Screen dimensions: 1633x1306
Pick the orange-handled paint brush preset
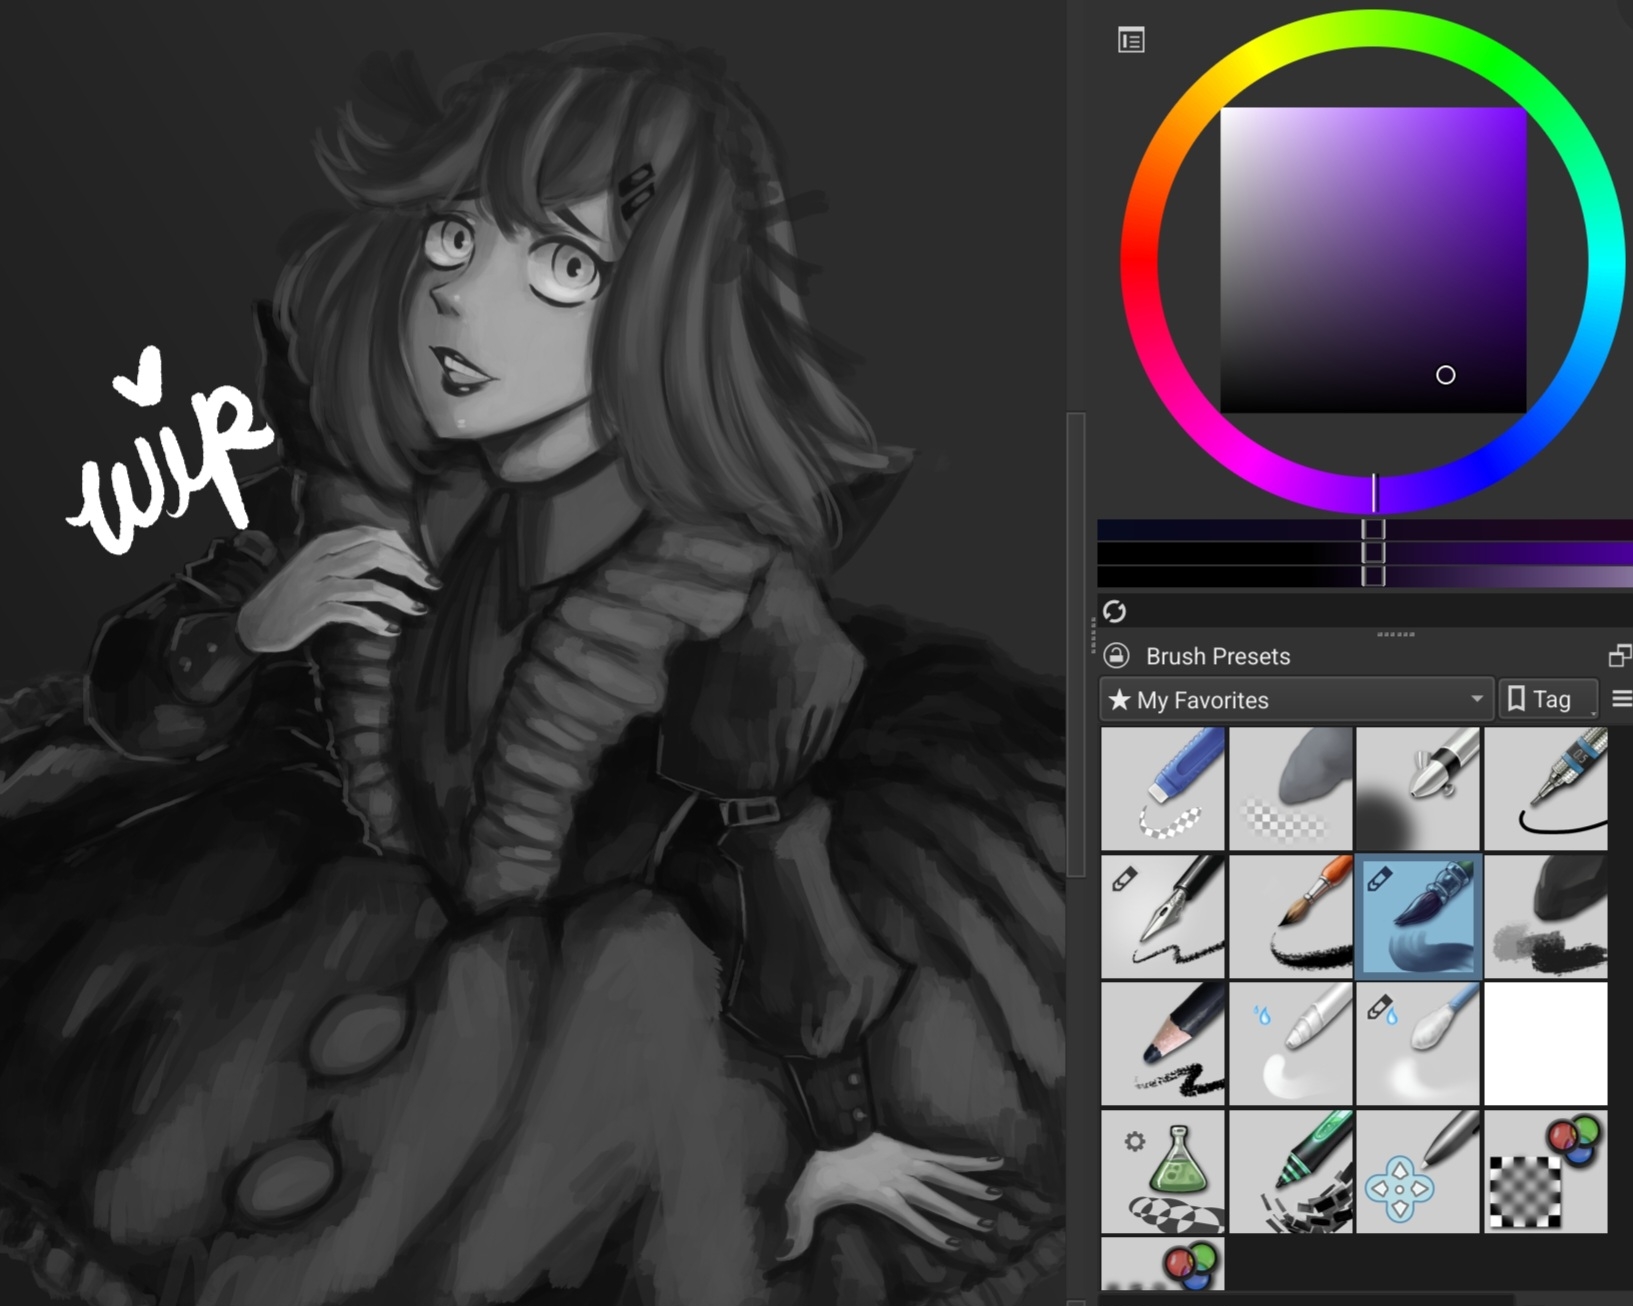point(1290,916)
